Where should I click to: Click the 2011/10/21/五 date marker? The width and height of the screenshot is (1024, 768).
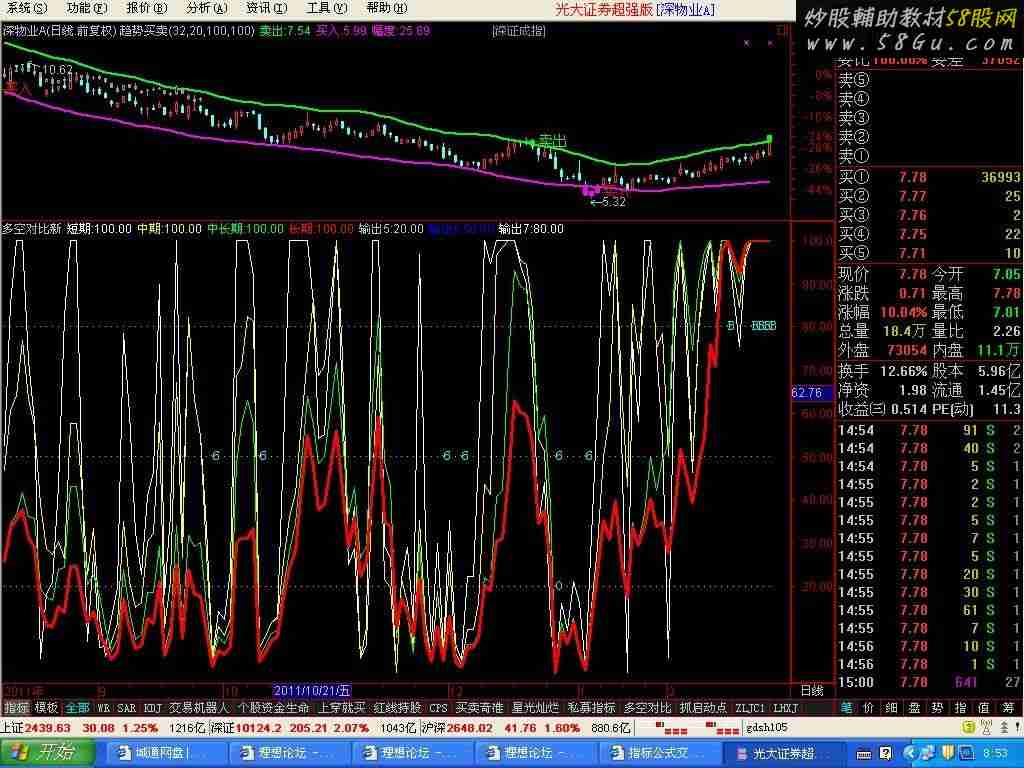pos(312,690)
